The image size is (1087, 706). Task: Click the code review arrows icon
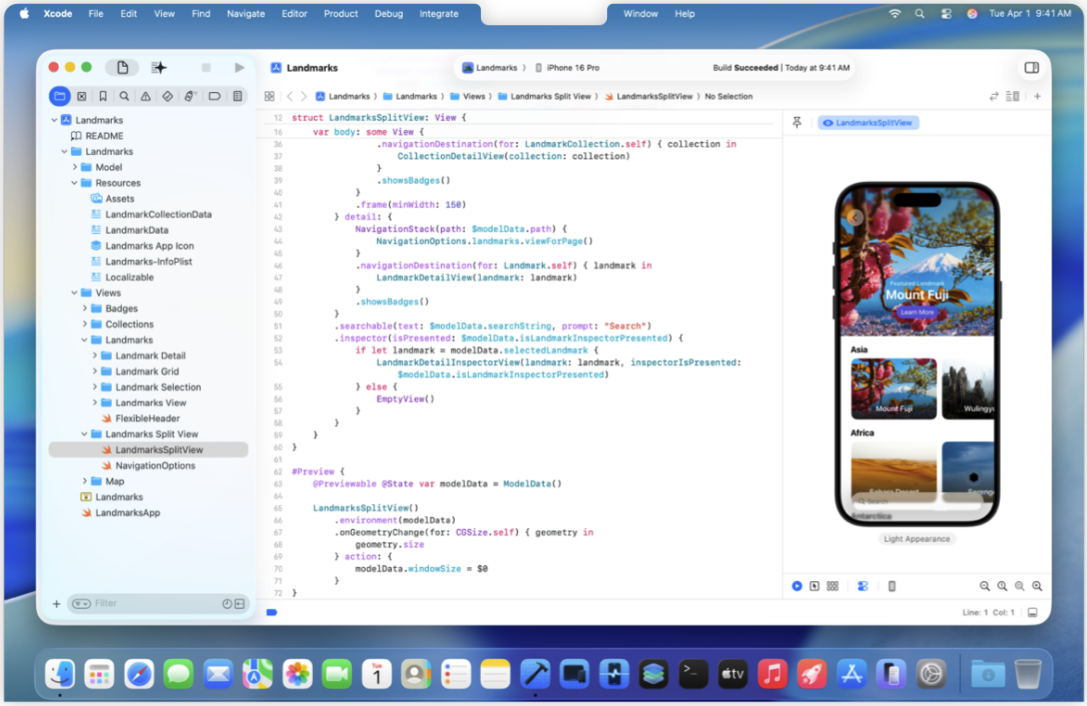point(993,96)
